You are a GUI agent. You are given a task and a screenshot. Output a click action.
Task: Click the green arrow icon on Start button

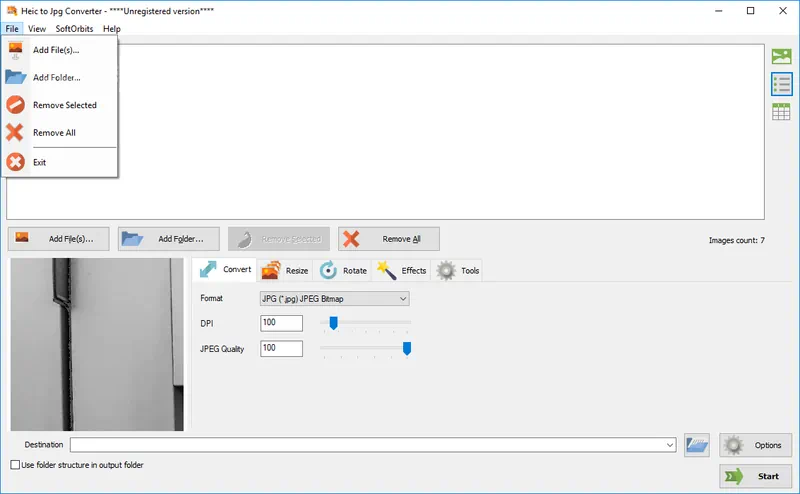pyautogui.click(x=734, y=477)
